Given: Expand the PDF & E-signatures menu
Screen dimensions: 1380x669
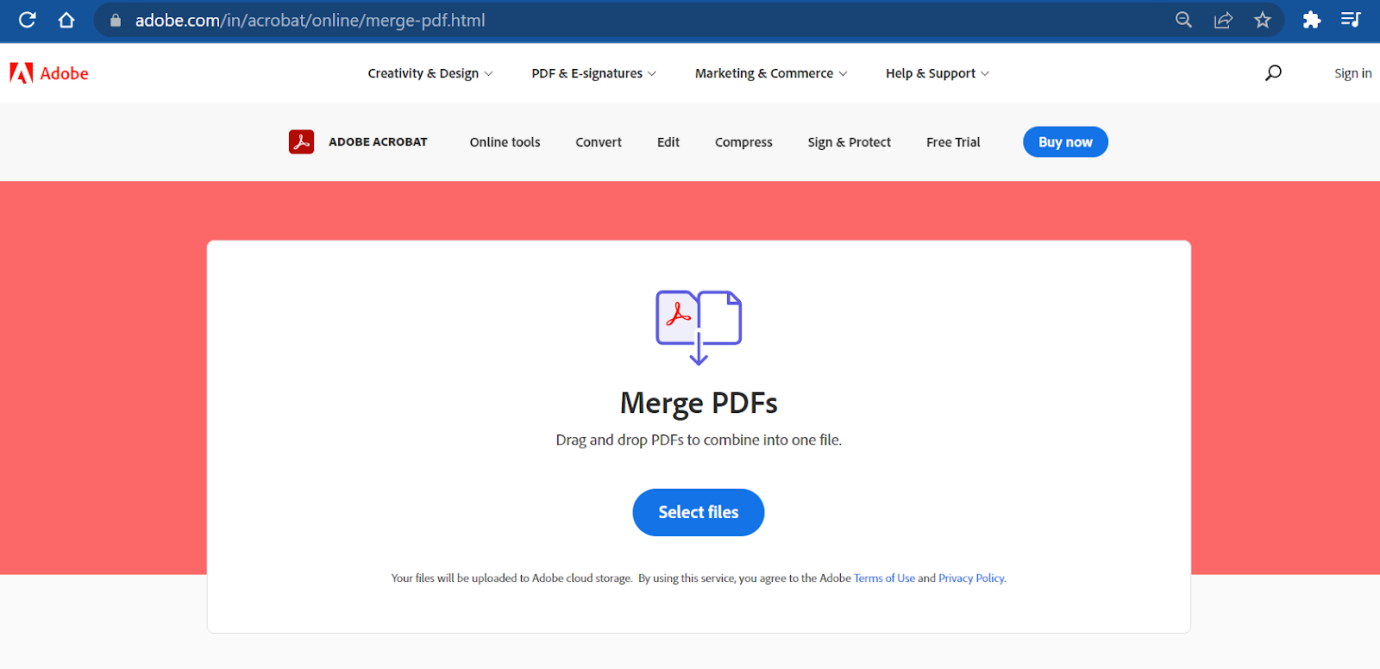Looking at the screenshot, I should [594, 73].
